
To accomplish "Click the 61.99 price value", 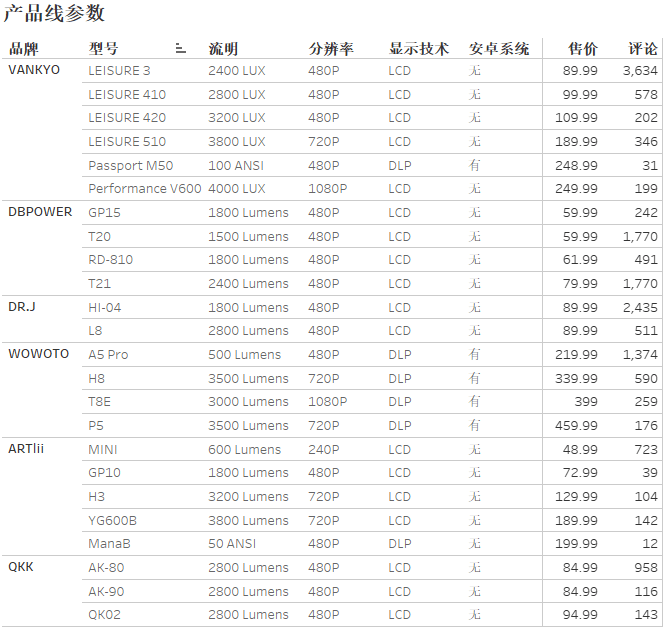I will click(x=580, y=259).
